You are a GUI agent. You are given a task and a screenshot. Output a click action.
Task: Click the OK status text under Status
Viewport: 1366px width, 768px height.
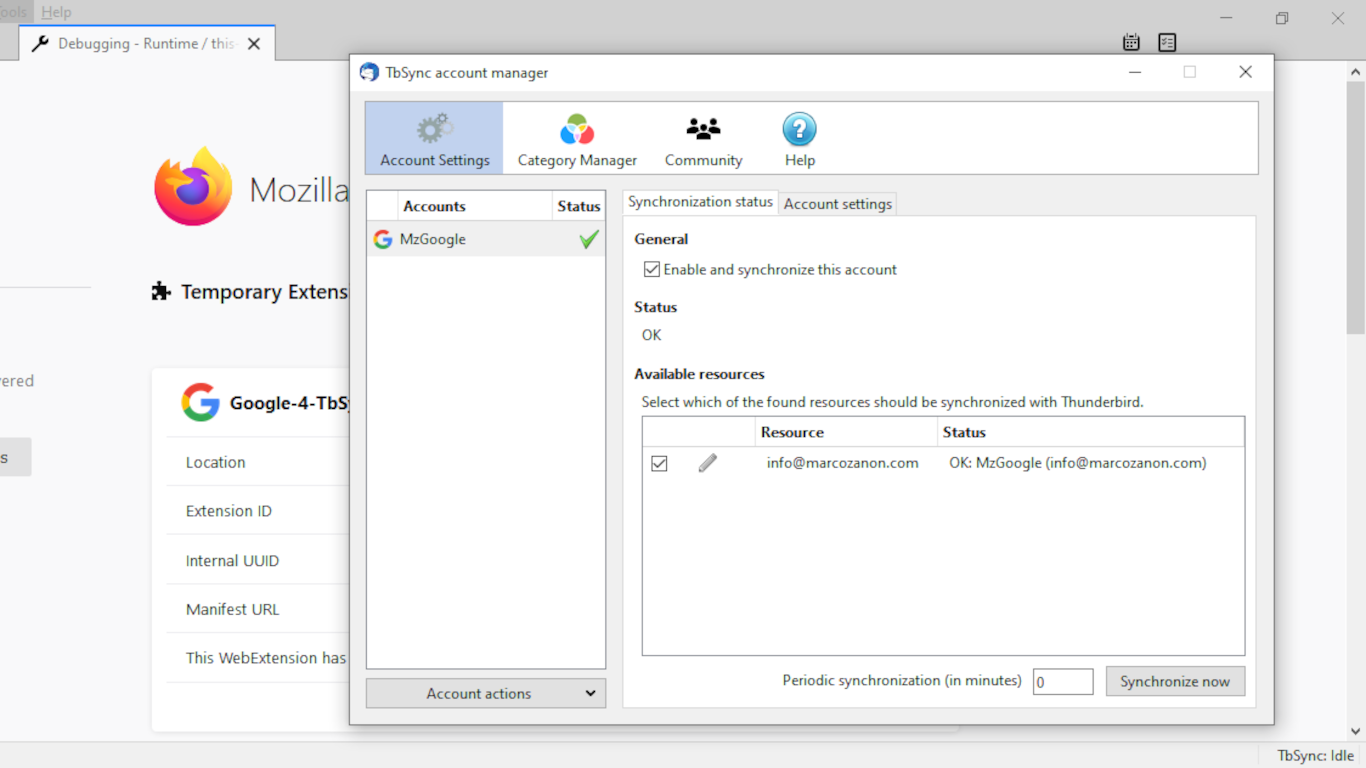point(651,335)
